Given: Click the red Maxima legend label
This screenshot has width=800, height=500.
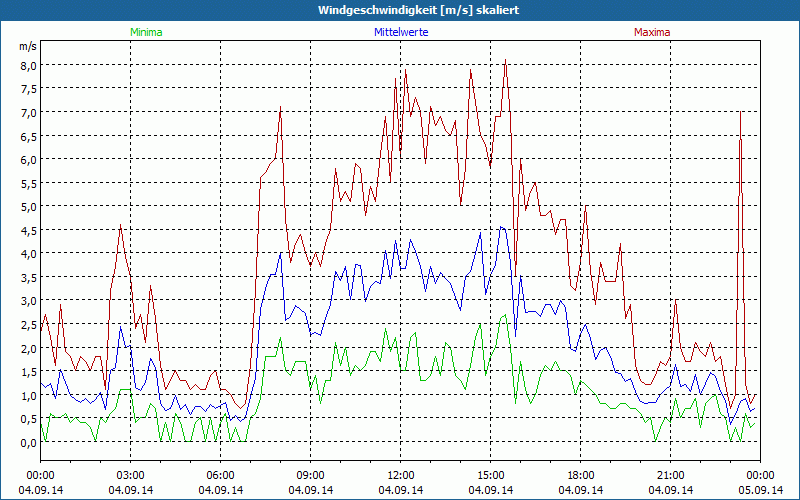Looking at the screenshot, I should 652,32.
